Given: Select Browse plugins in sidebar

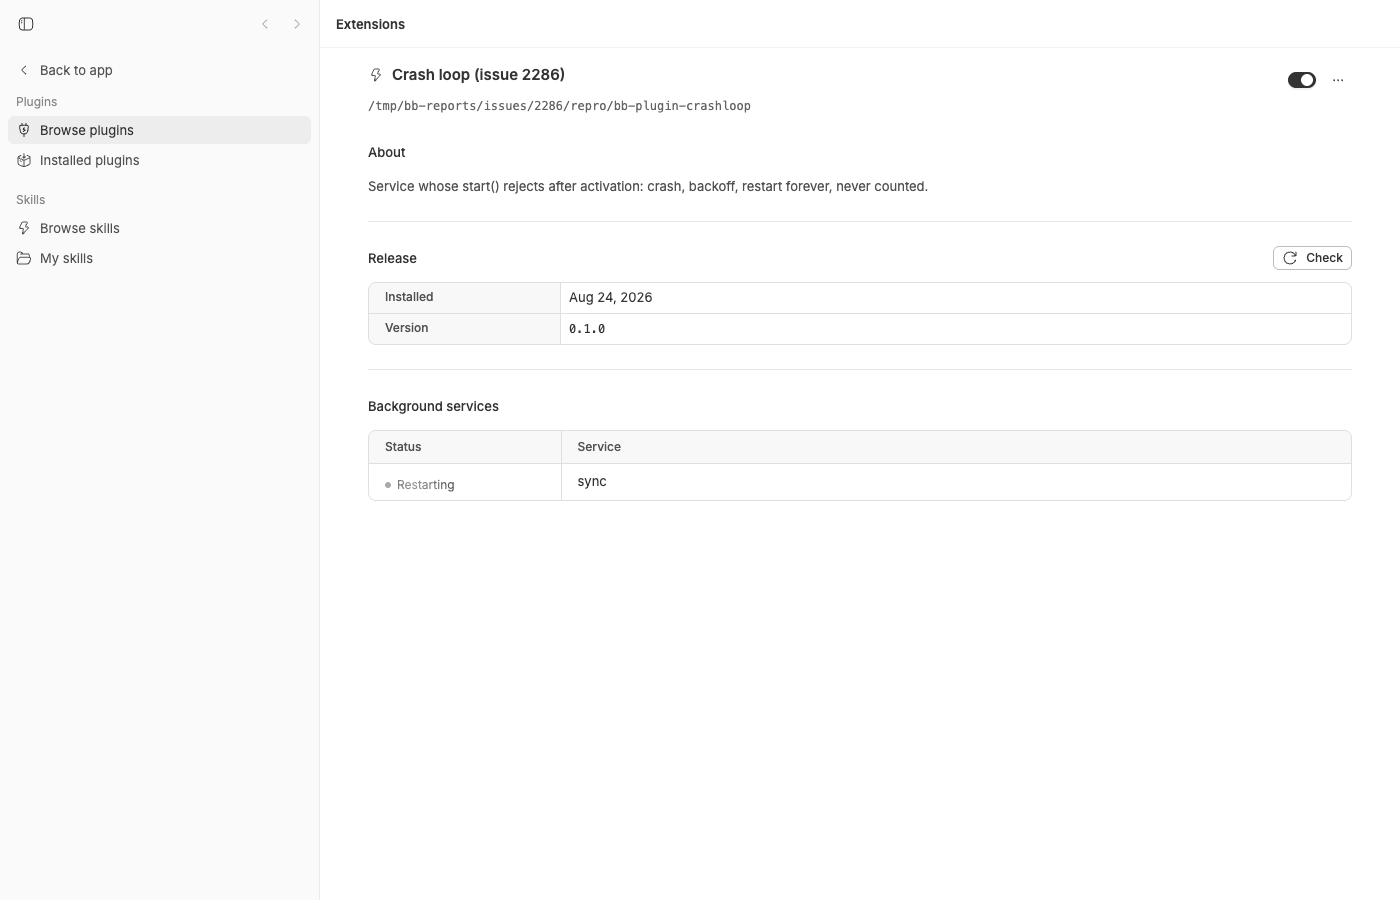Looking at the screenshot, I should 159,130.
